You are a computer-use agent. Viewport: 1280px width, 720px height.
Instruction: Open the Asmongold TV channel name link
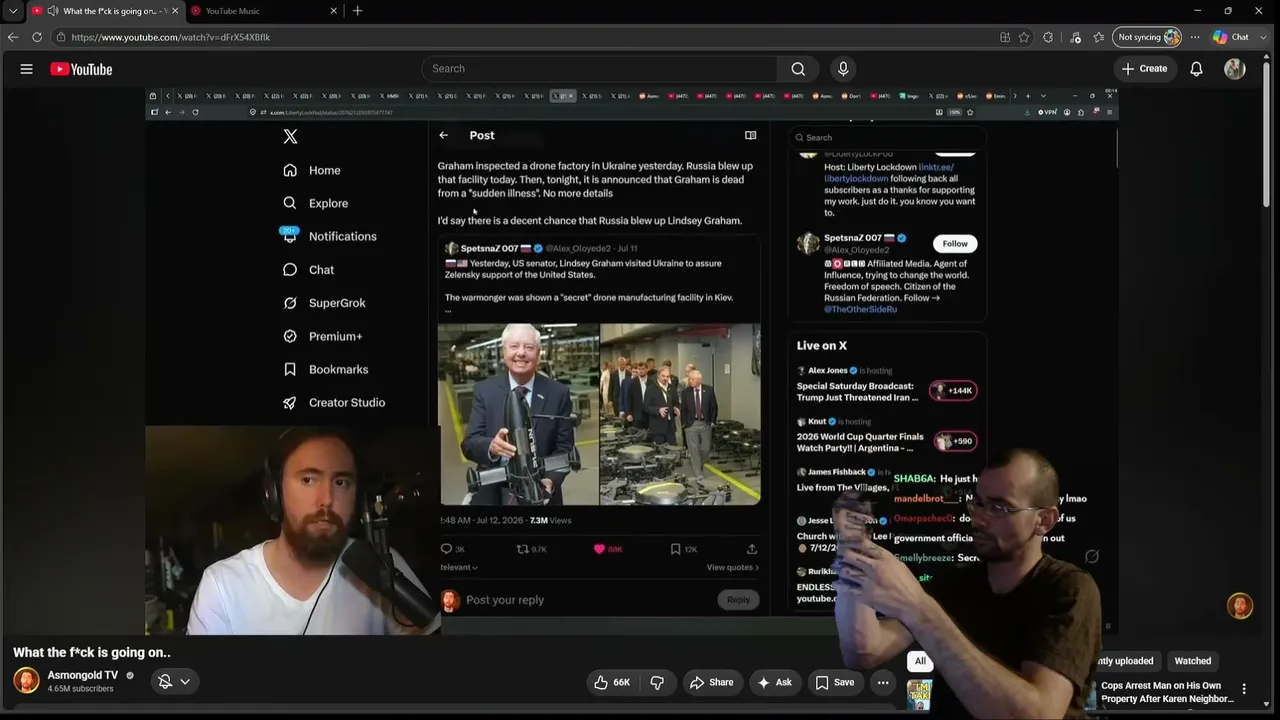click(83, 675)
